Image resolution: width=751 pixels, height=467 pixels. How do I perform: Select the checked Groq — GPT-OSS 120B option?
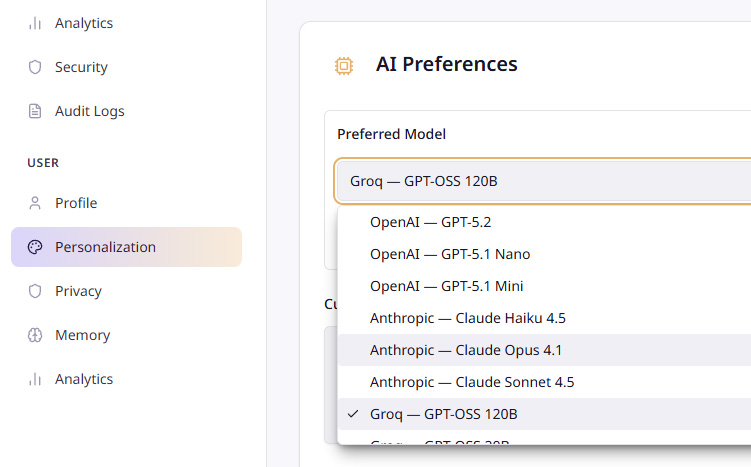tap(443, 414)
